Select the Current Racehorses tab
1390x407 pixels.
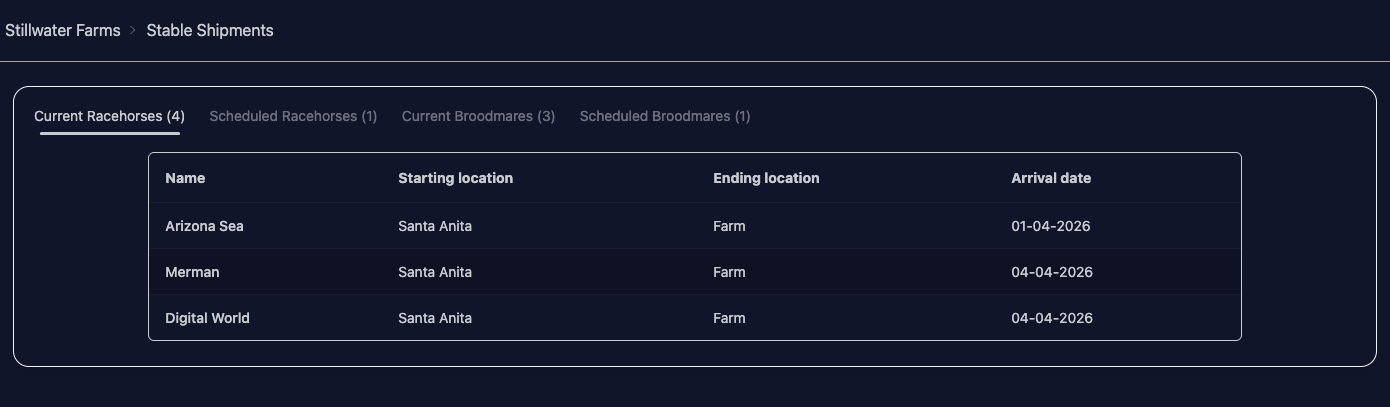(x=109, y=116)
